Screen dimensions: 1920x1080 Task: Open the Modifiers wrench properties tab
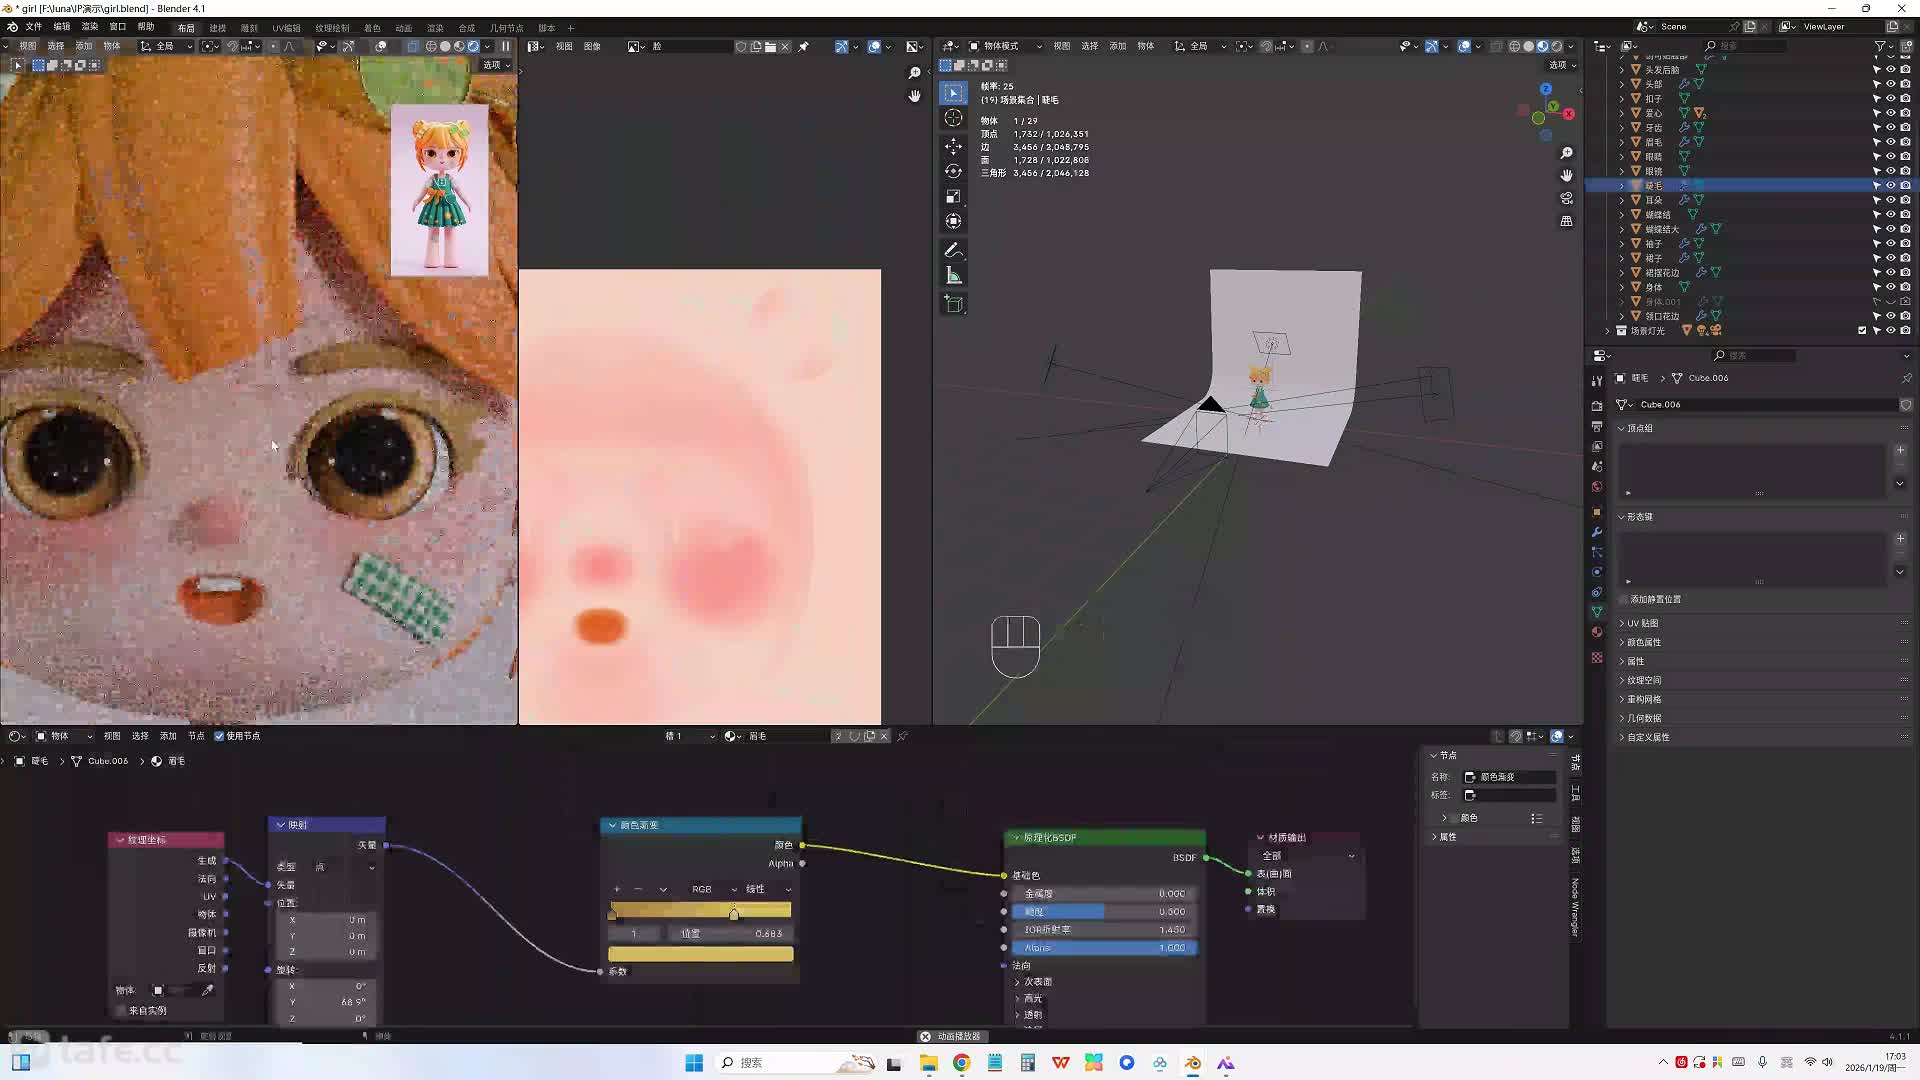1597,532
